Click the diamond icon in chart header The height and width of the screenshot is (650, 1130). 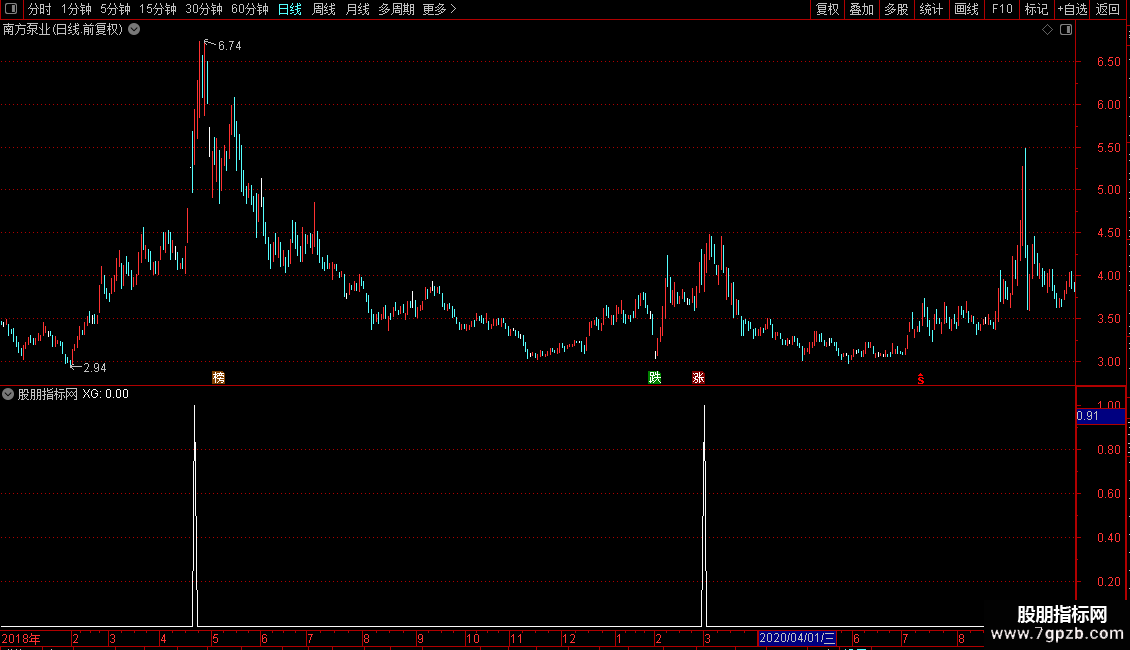coord(1047,30)
